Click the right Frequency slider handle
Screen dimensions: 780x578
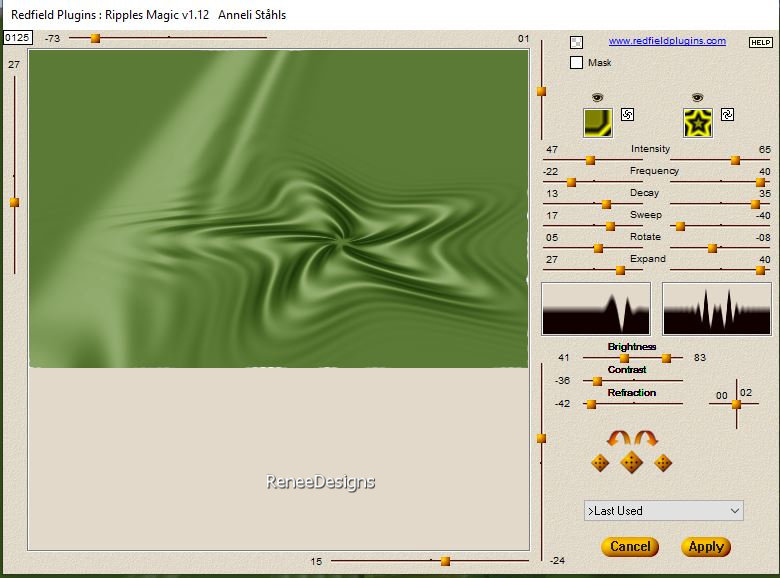[760, 183]
